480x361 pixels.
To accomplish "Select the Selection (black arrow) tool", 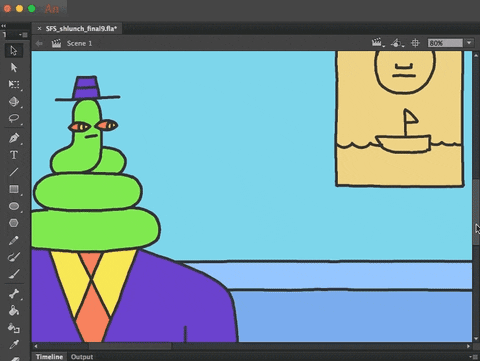I will pos(14,51).
